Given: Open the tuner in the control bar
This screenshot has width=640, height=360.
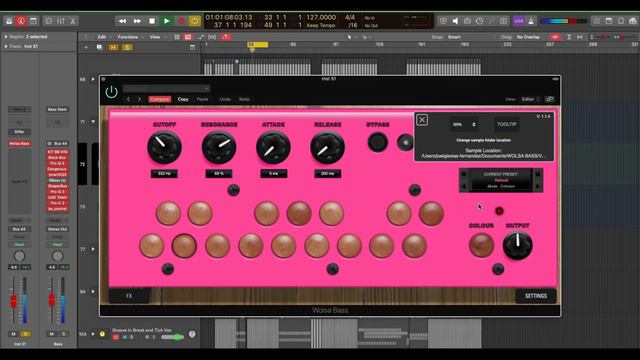Looking at the screenshot, I should point(492,21).
